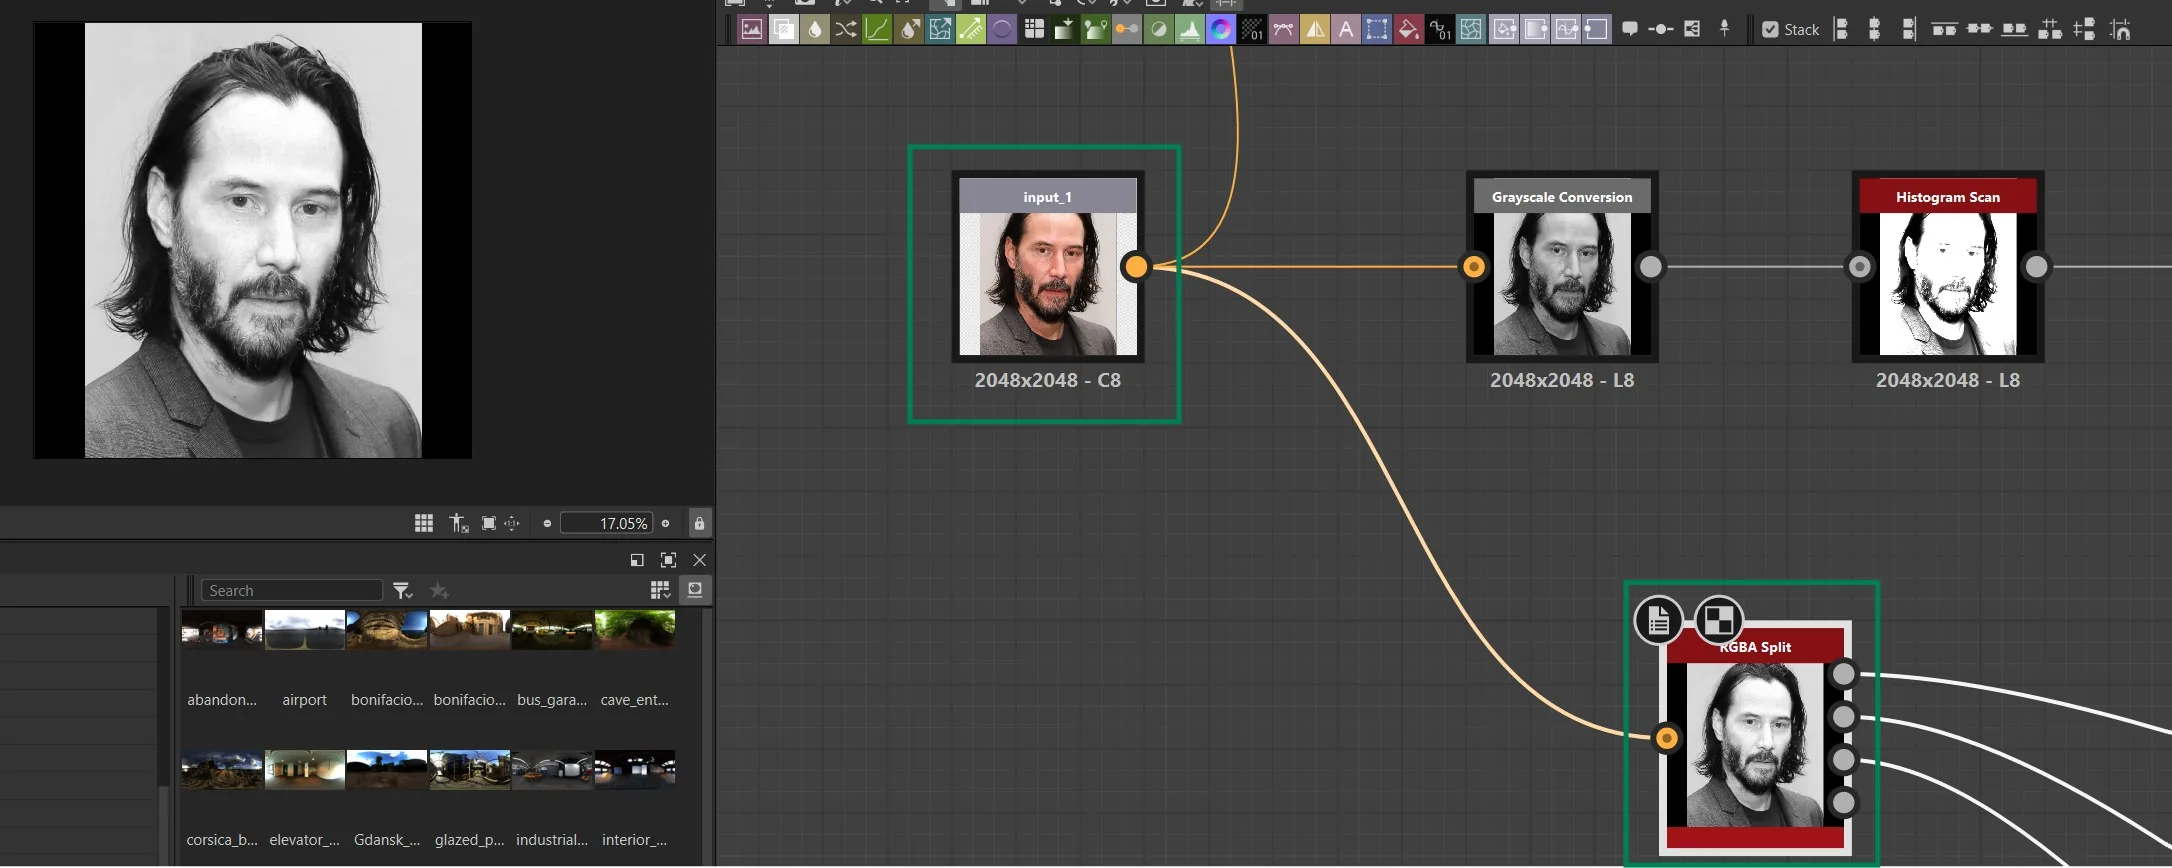This screenshot has width=2172, height=868.
Task: Open the library filter dropdown
Action: pyautogui.click(x=402, y=591)
